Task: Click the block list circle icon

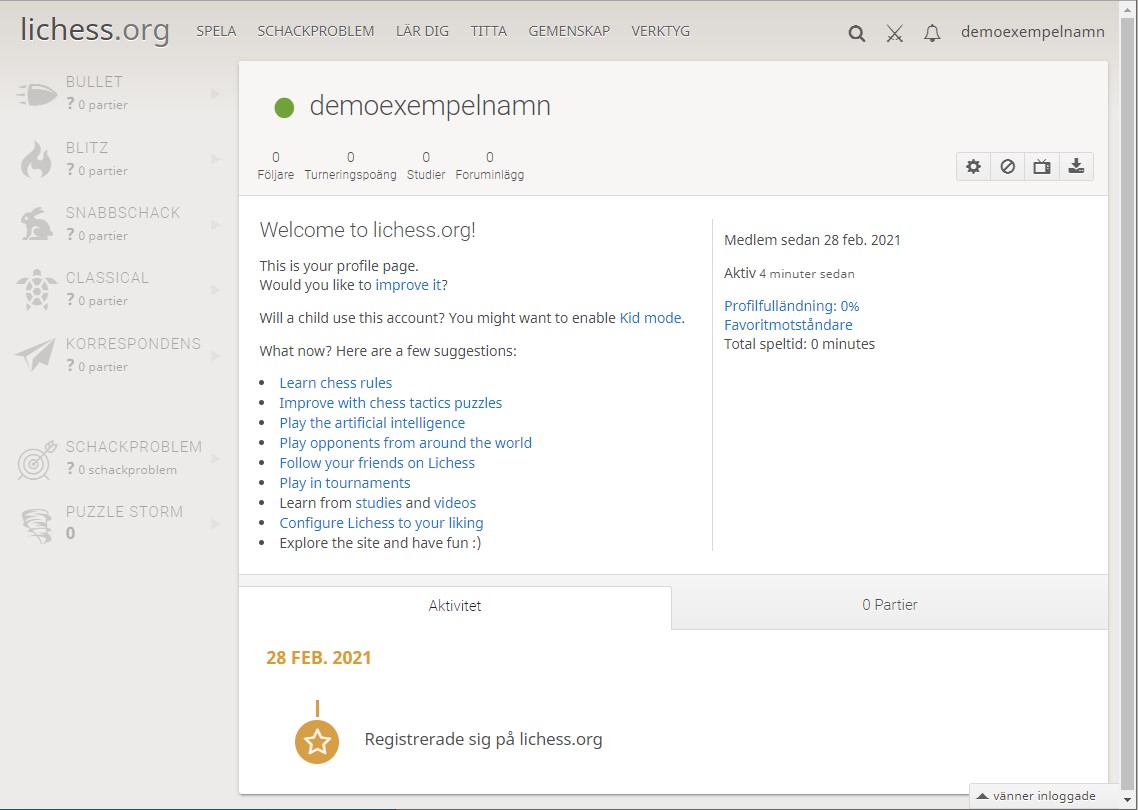Action: pyautogui.click(x=1007, y=167)
